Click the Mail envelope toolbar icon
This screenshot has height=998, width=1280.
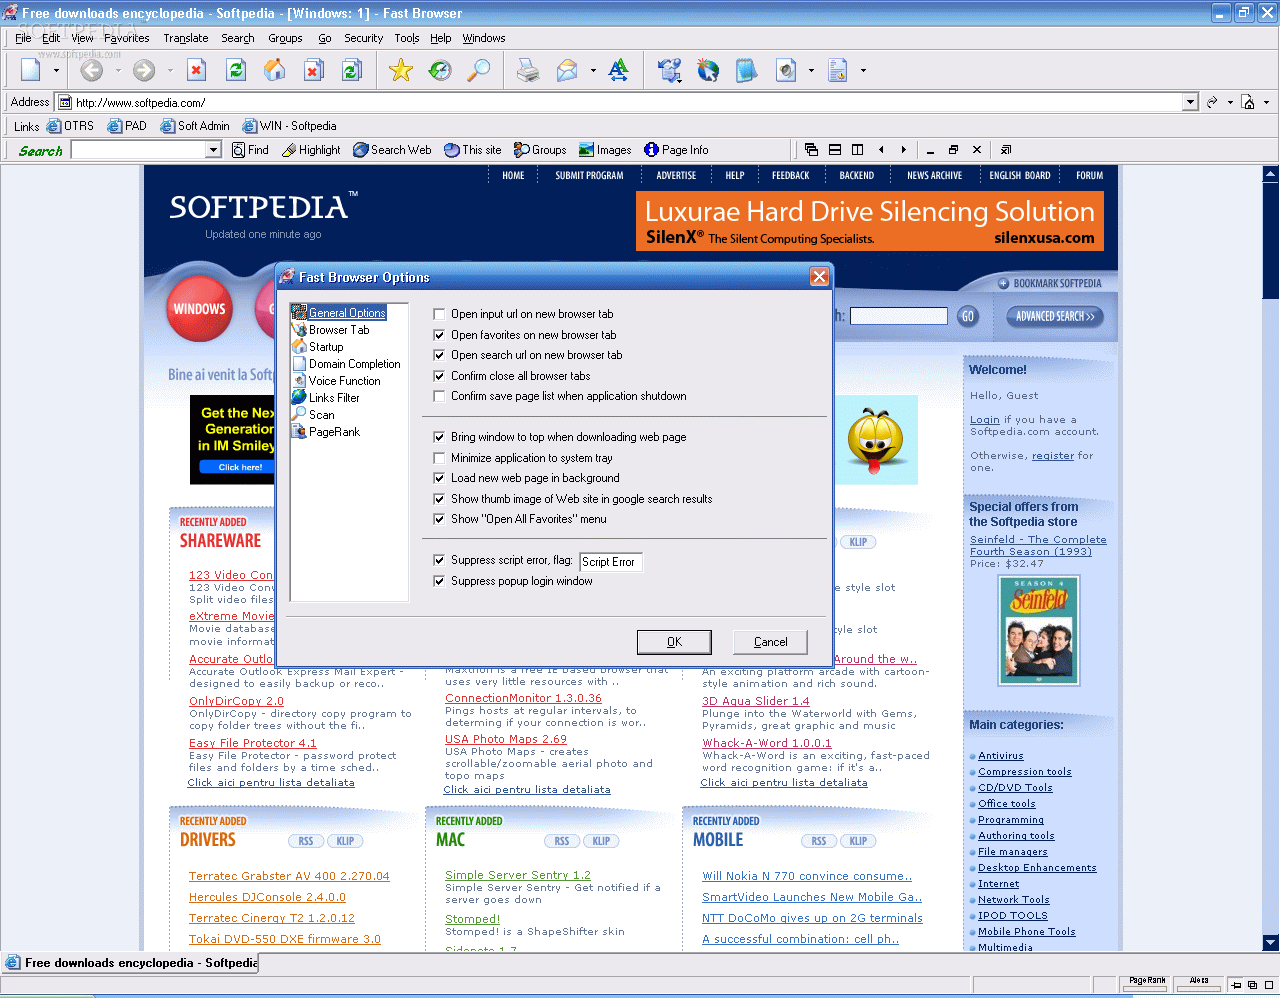pos(567,70)
